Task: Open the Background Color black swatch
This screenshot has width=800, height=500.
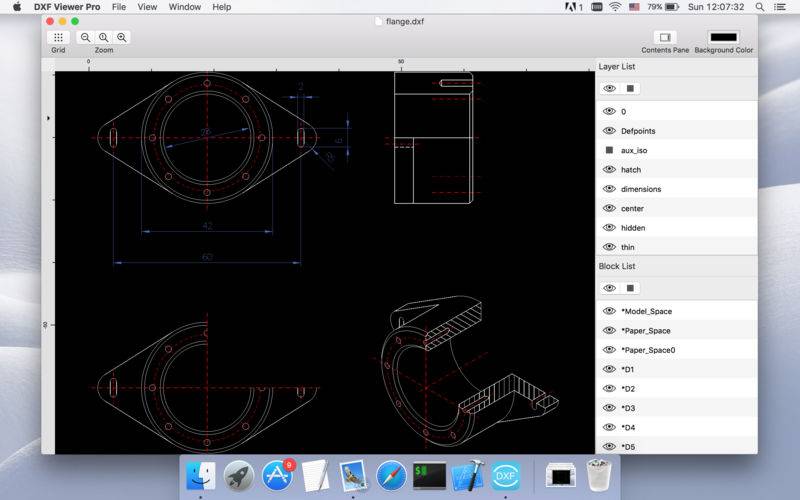Action: click(724, 37)
